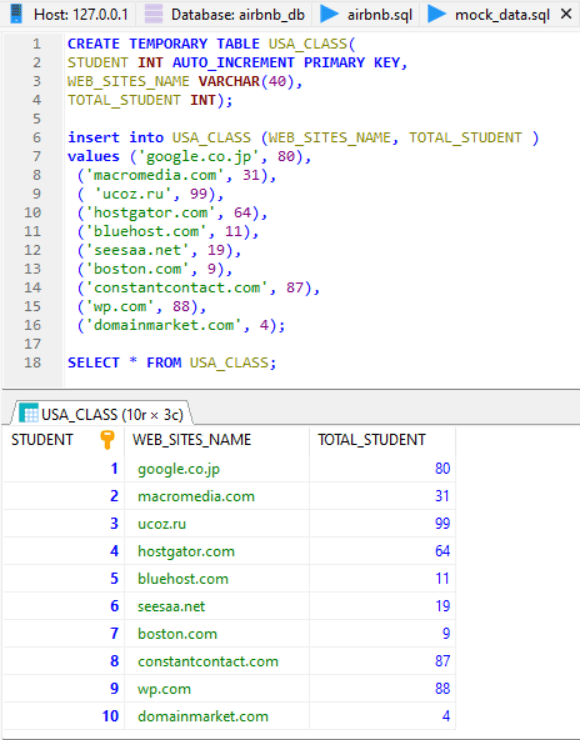Sort by the STUDENT column header
Image resolution: width=580 pixels, height=740 pixels.
(63, 440)
